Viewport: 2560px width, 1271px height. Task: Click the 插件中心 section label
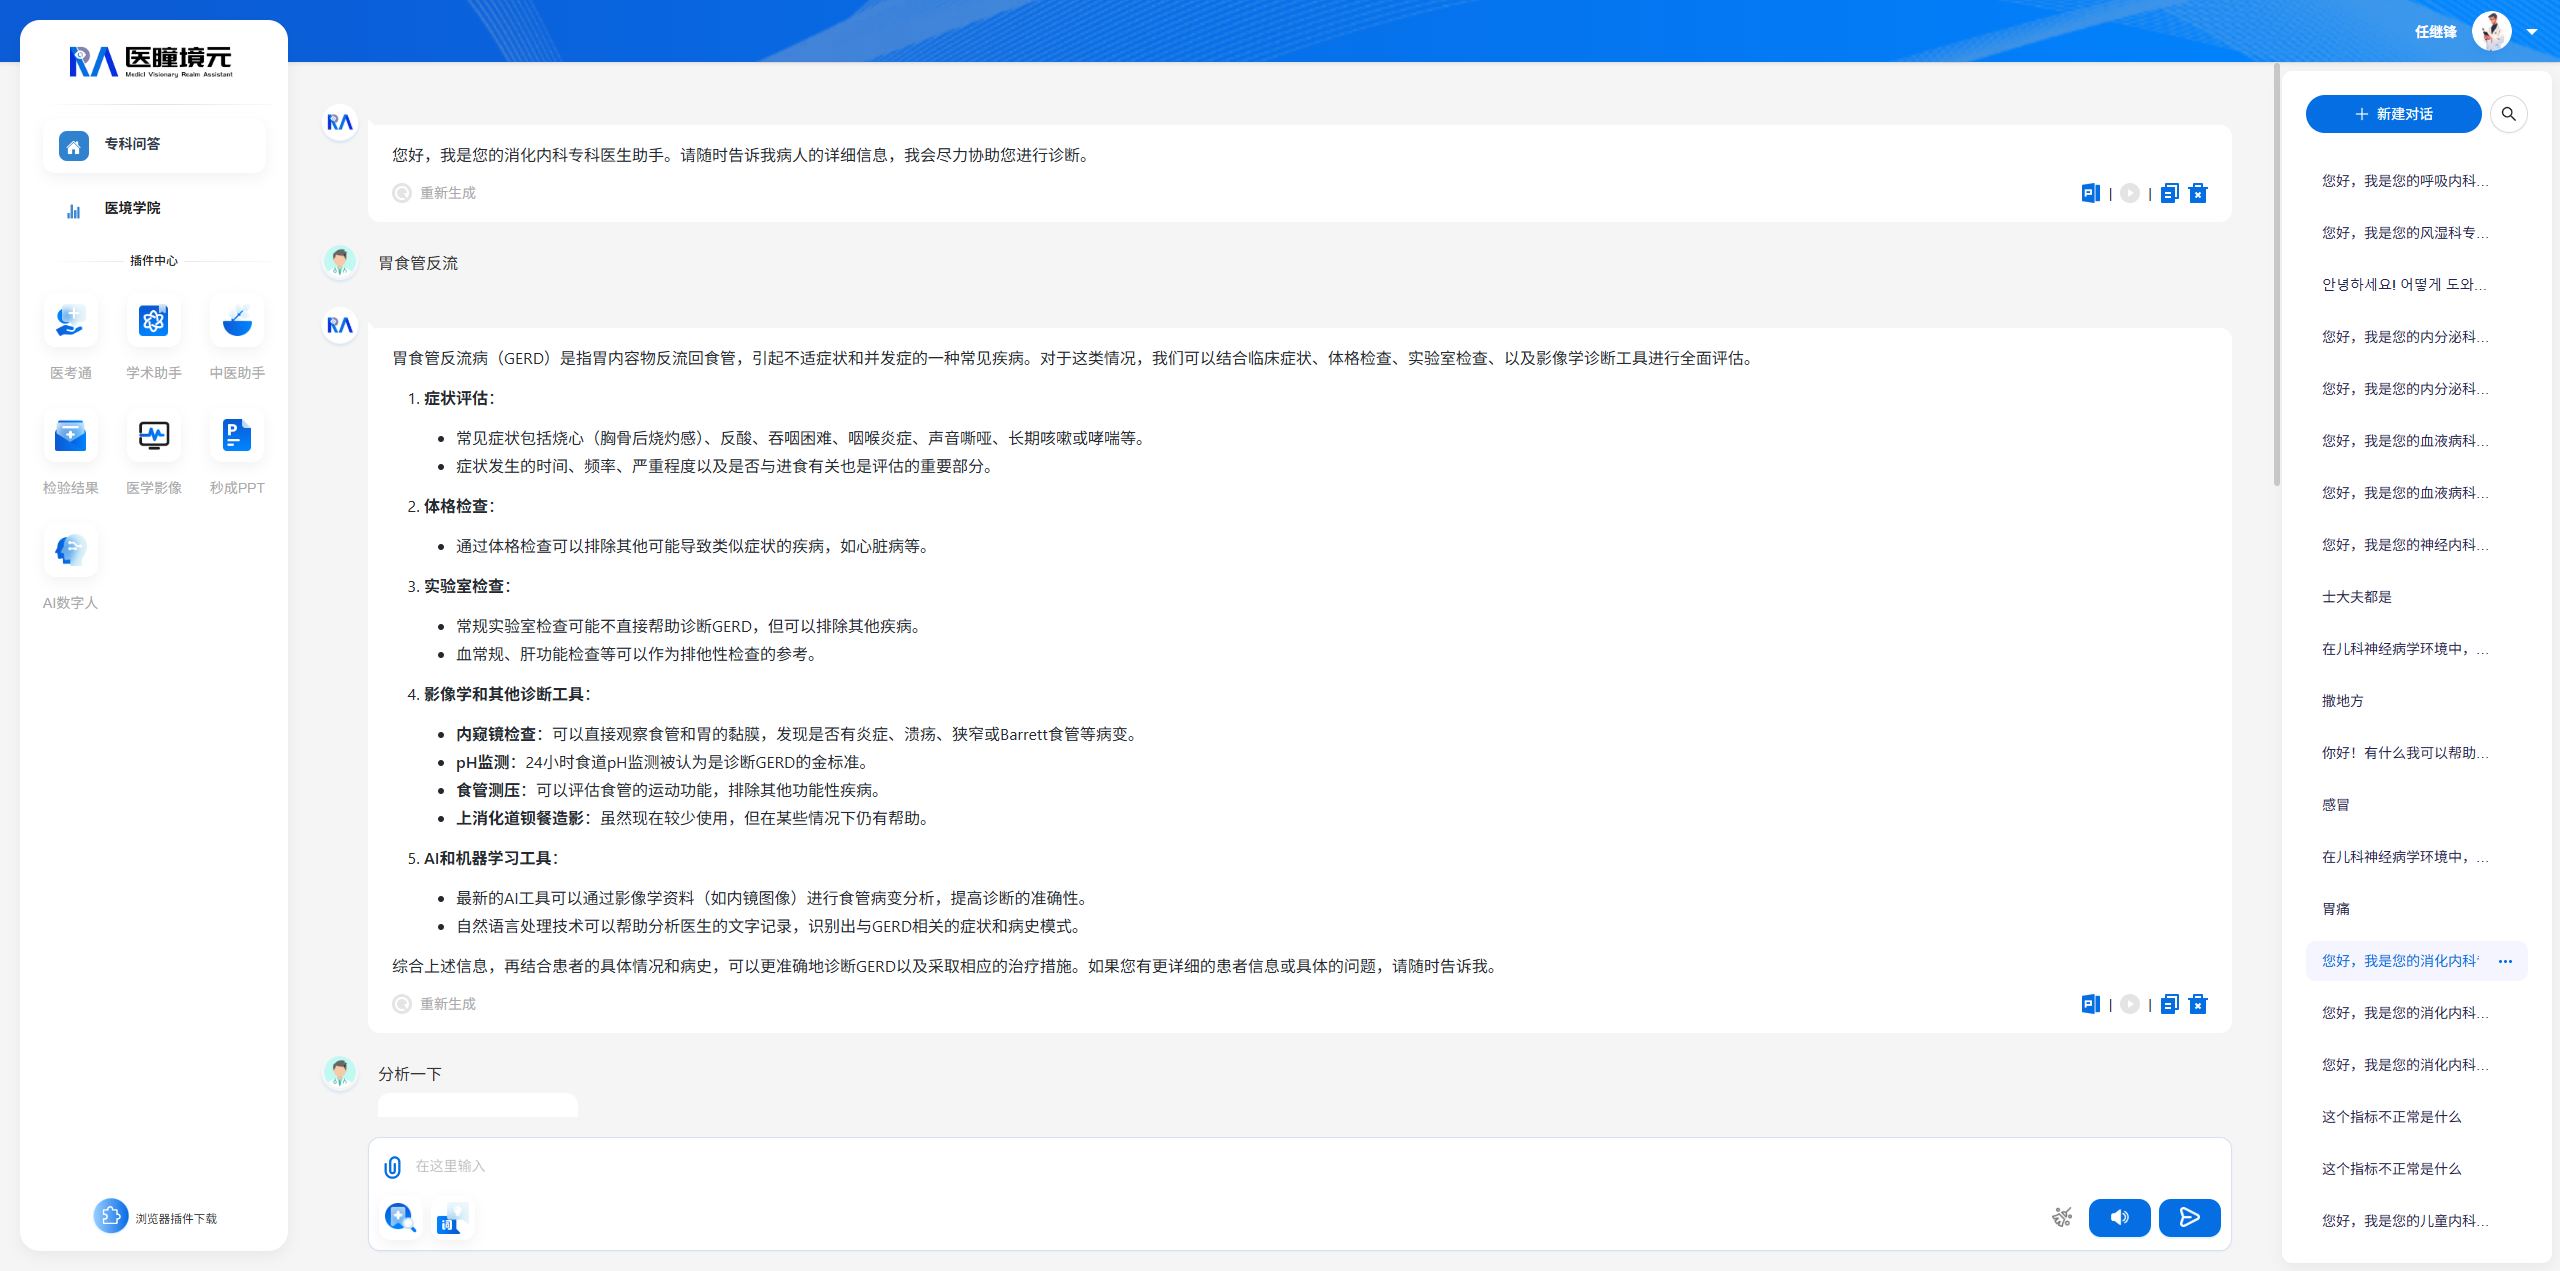click(x=154, y=261)
